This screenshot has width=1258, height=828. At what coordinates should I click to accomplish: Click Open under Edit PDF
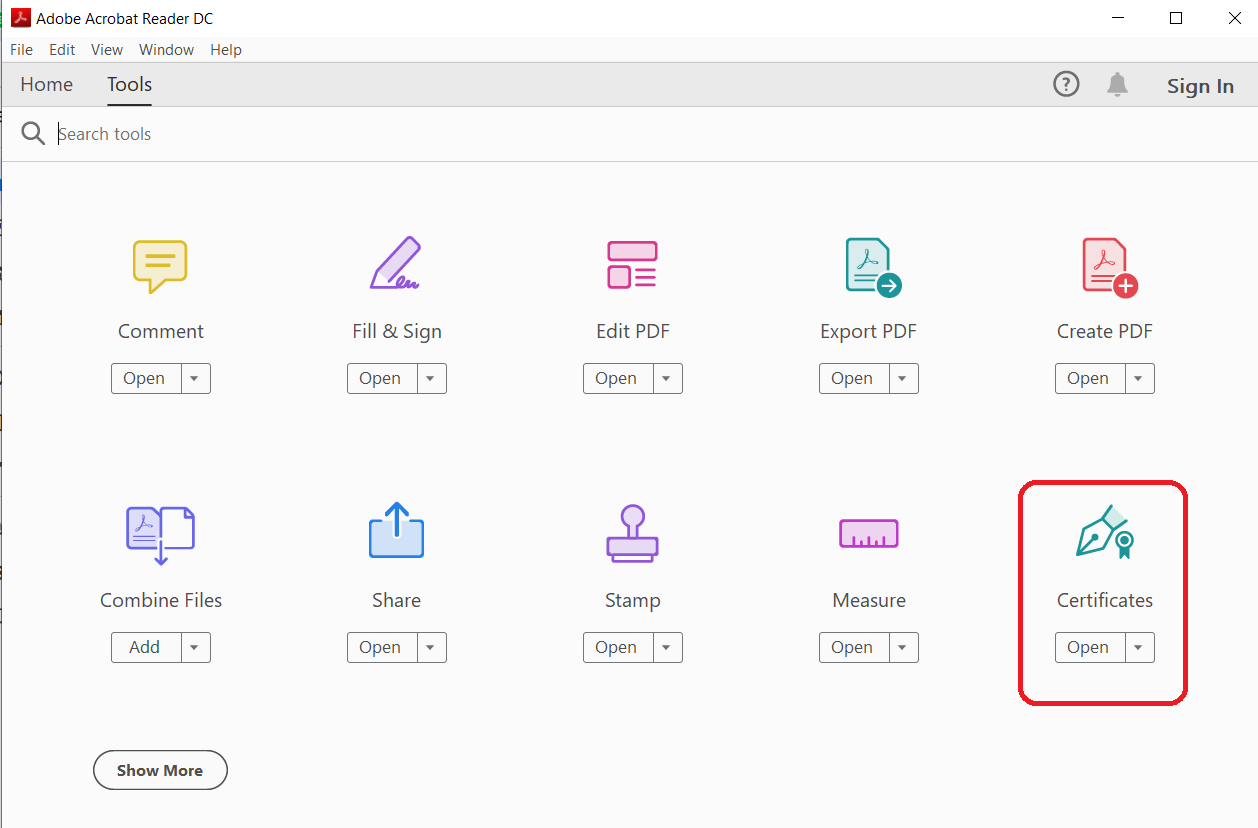point(617,379)
